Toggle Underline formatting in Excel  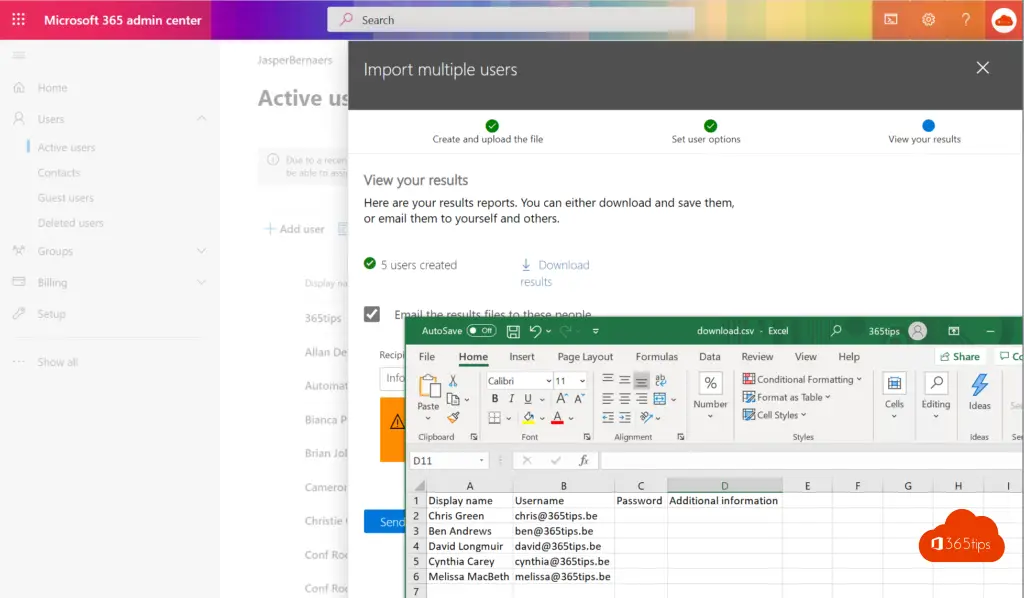pyautogui.click(x=528, y=398)
